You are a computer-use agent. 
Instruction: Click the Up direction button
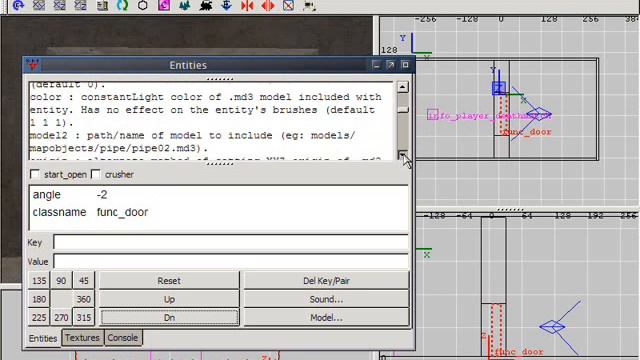[x=169, y=299]
